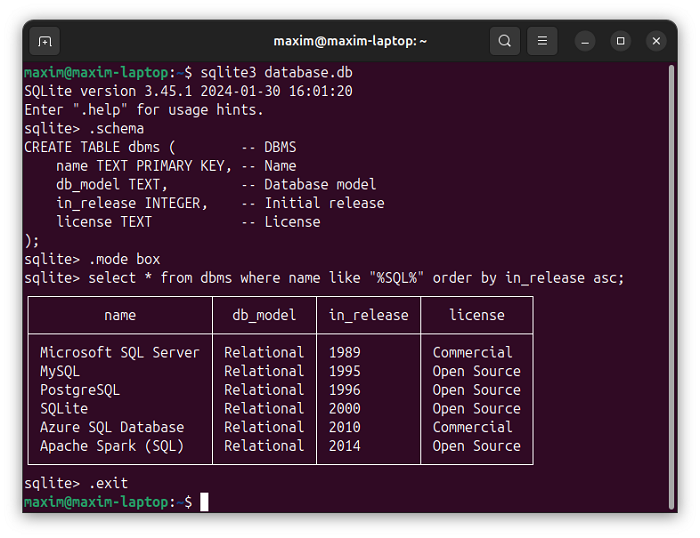Viewport: 700px width, 538px height.
Task: Maximize the terminal window
Action: 621,41
